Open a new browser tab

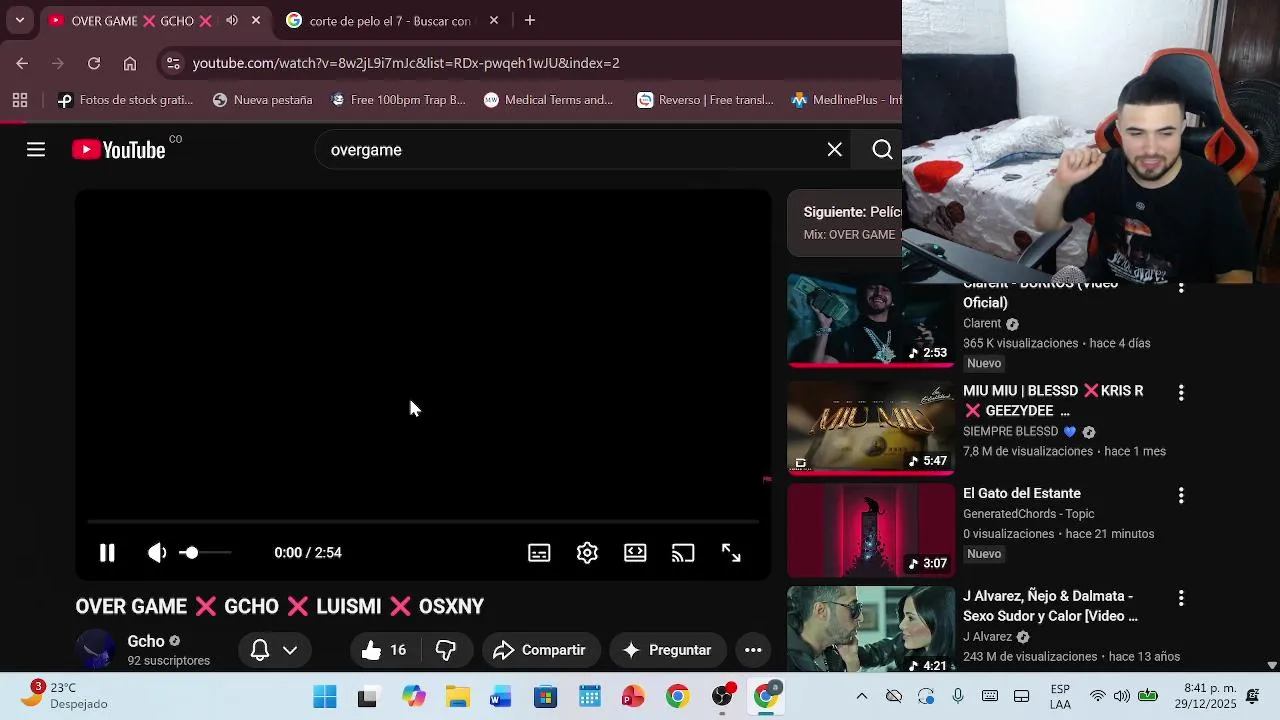click(530, 20)
